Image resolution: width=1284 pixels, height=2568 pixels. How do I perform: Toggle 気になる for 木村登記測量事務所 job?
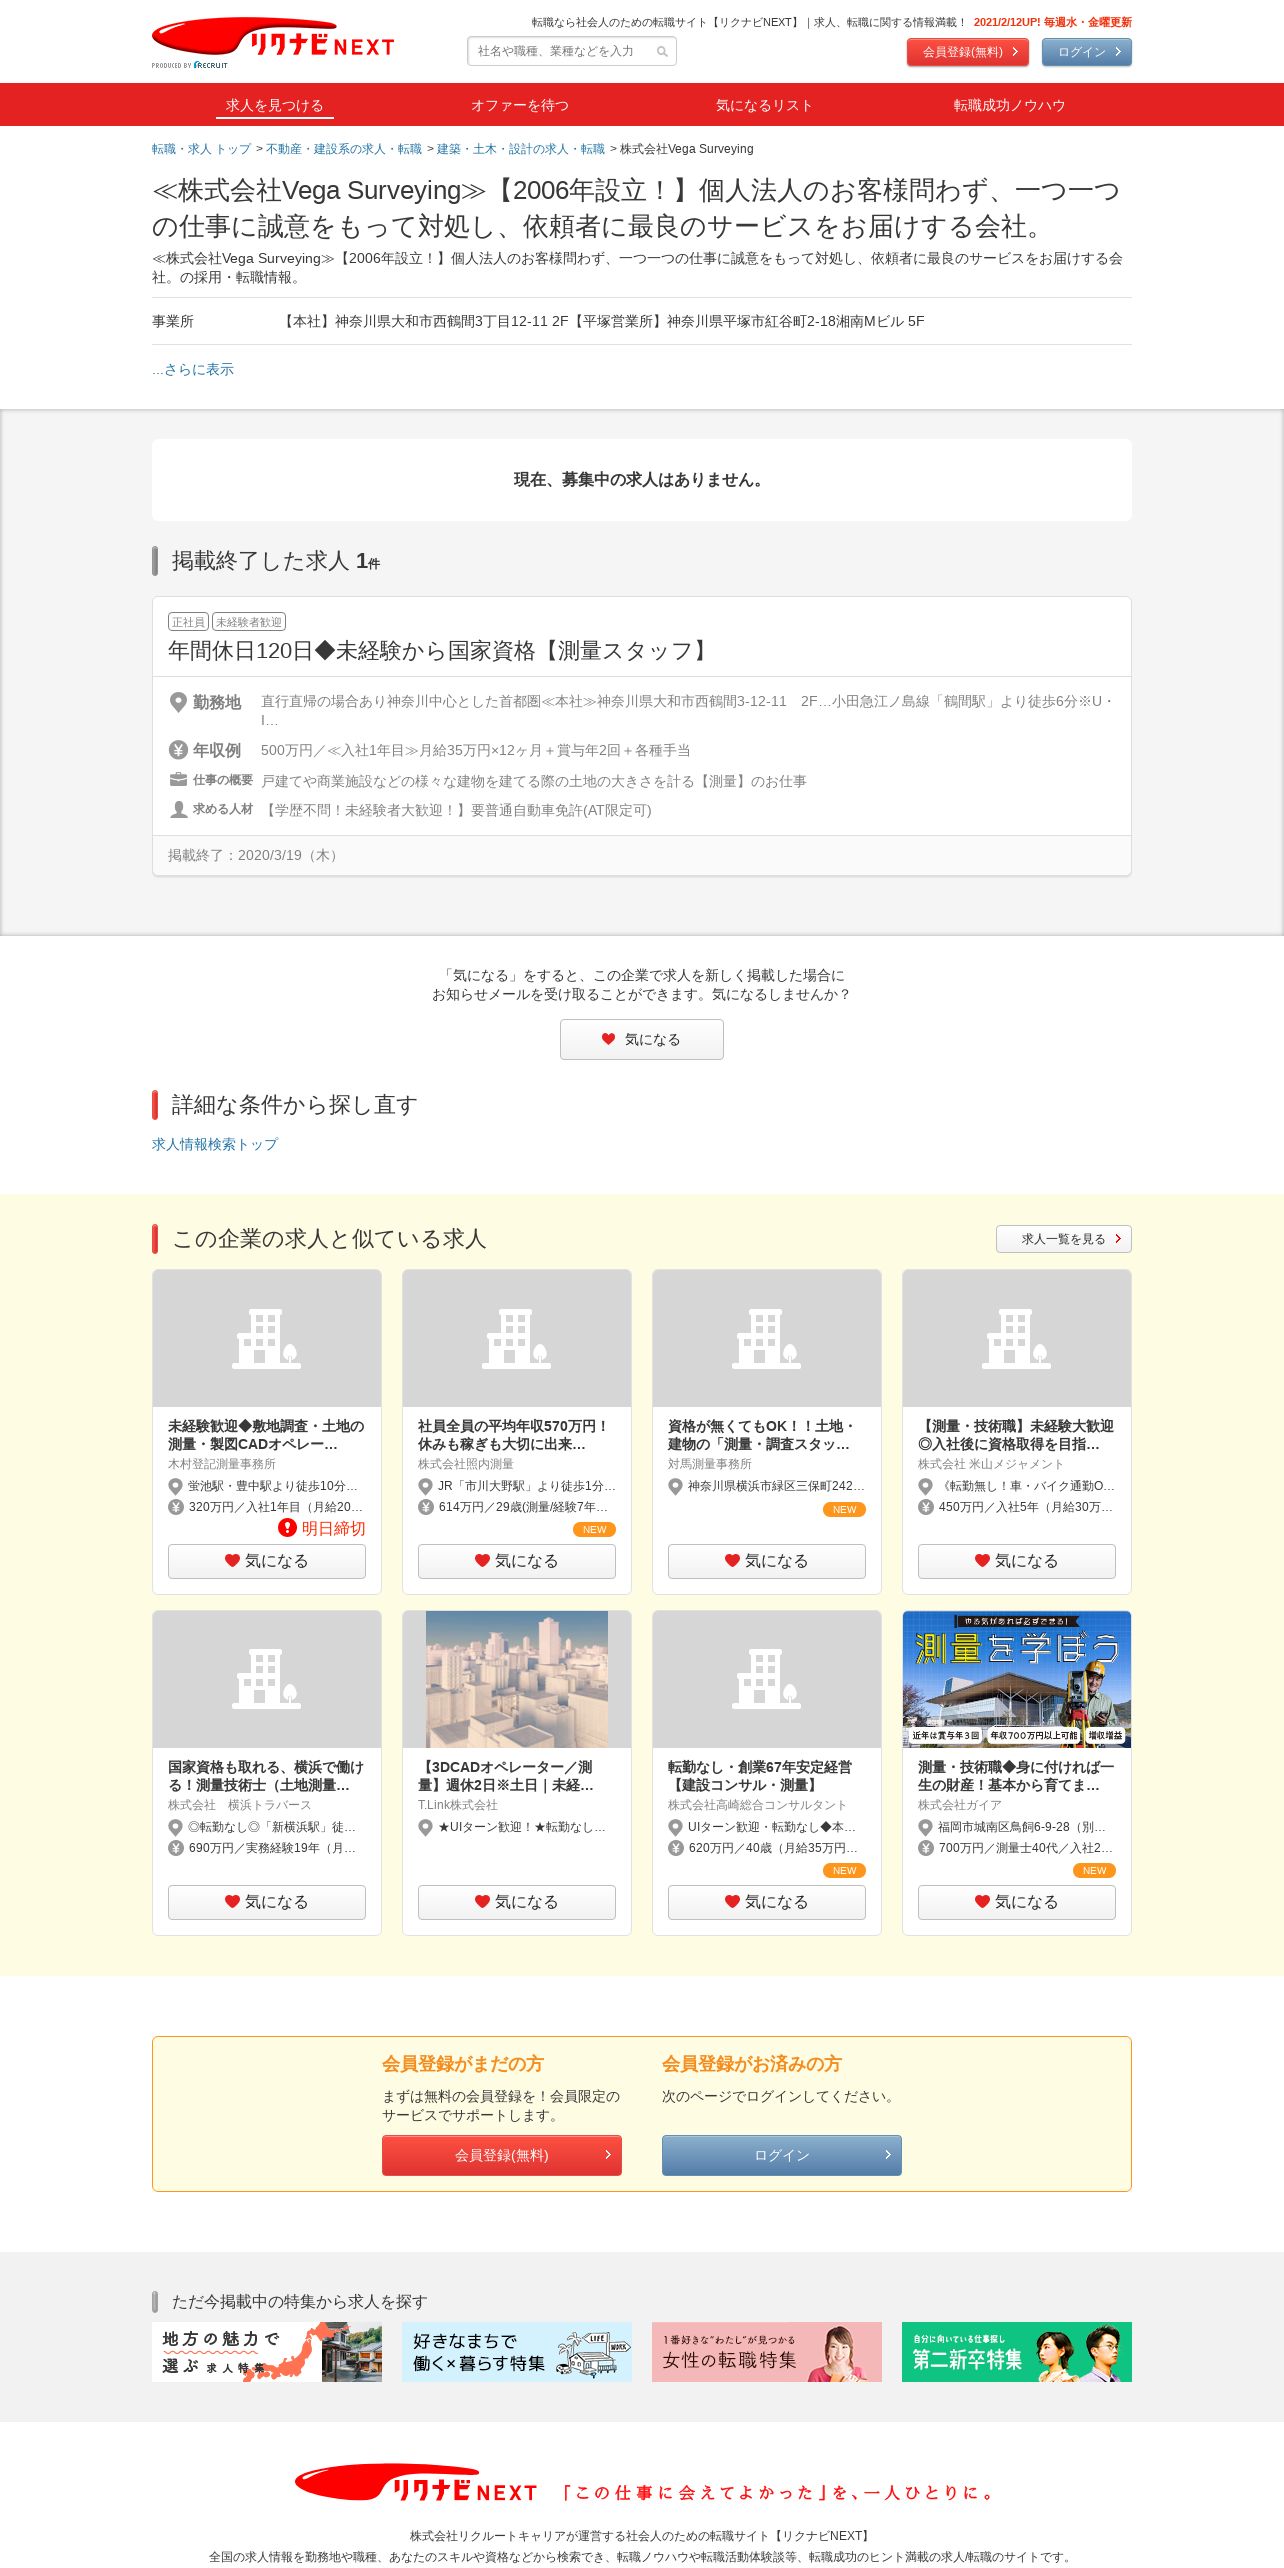[267, 1561]
